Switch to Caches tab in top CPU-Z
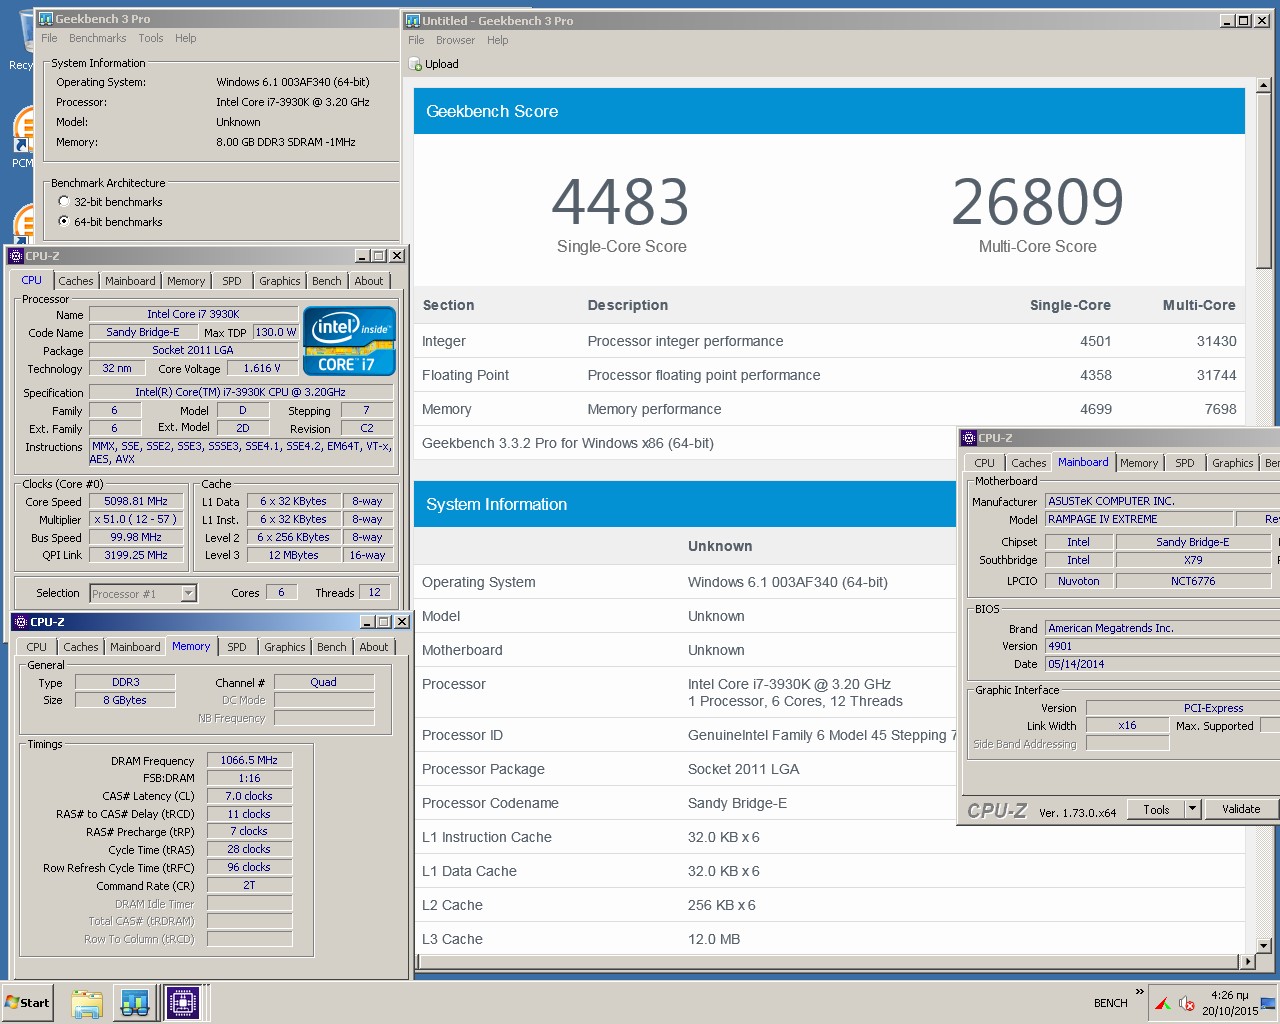Viewport: 1280px width, 1024px height. (75, 281)
